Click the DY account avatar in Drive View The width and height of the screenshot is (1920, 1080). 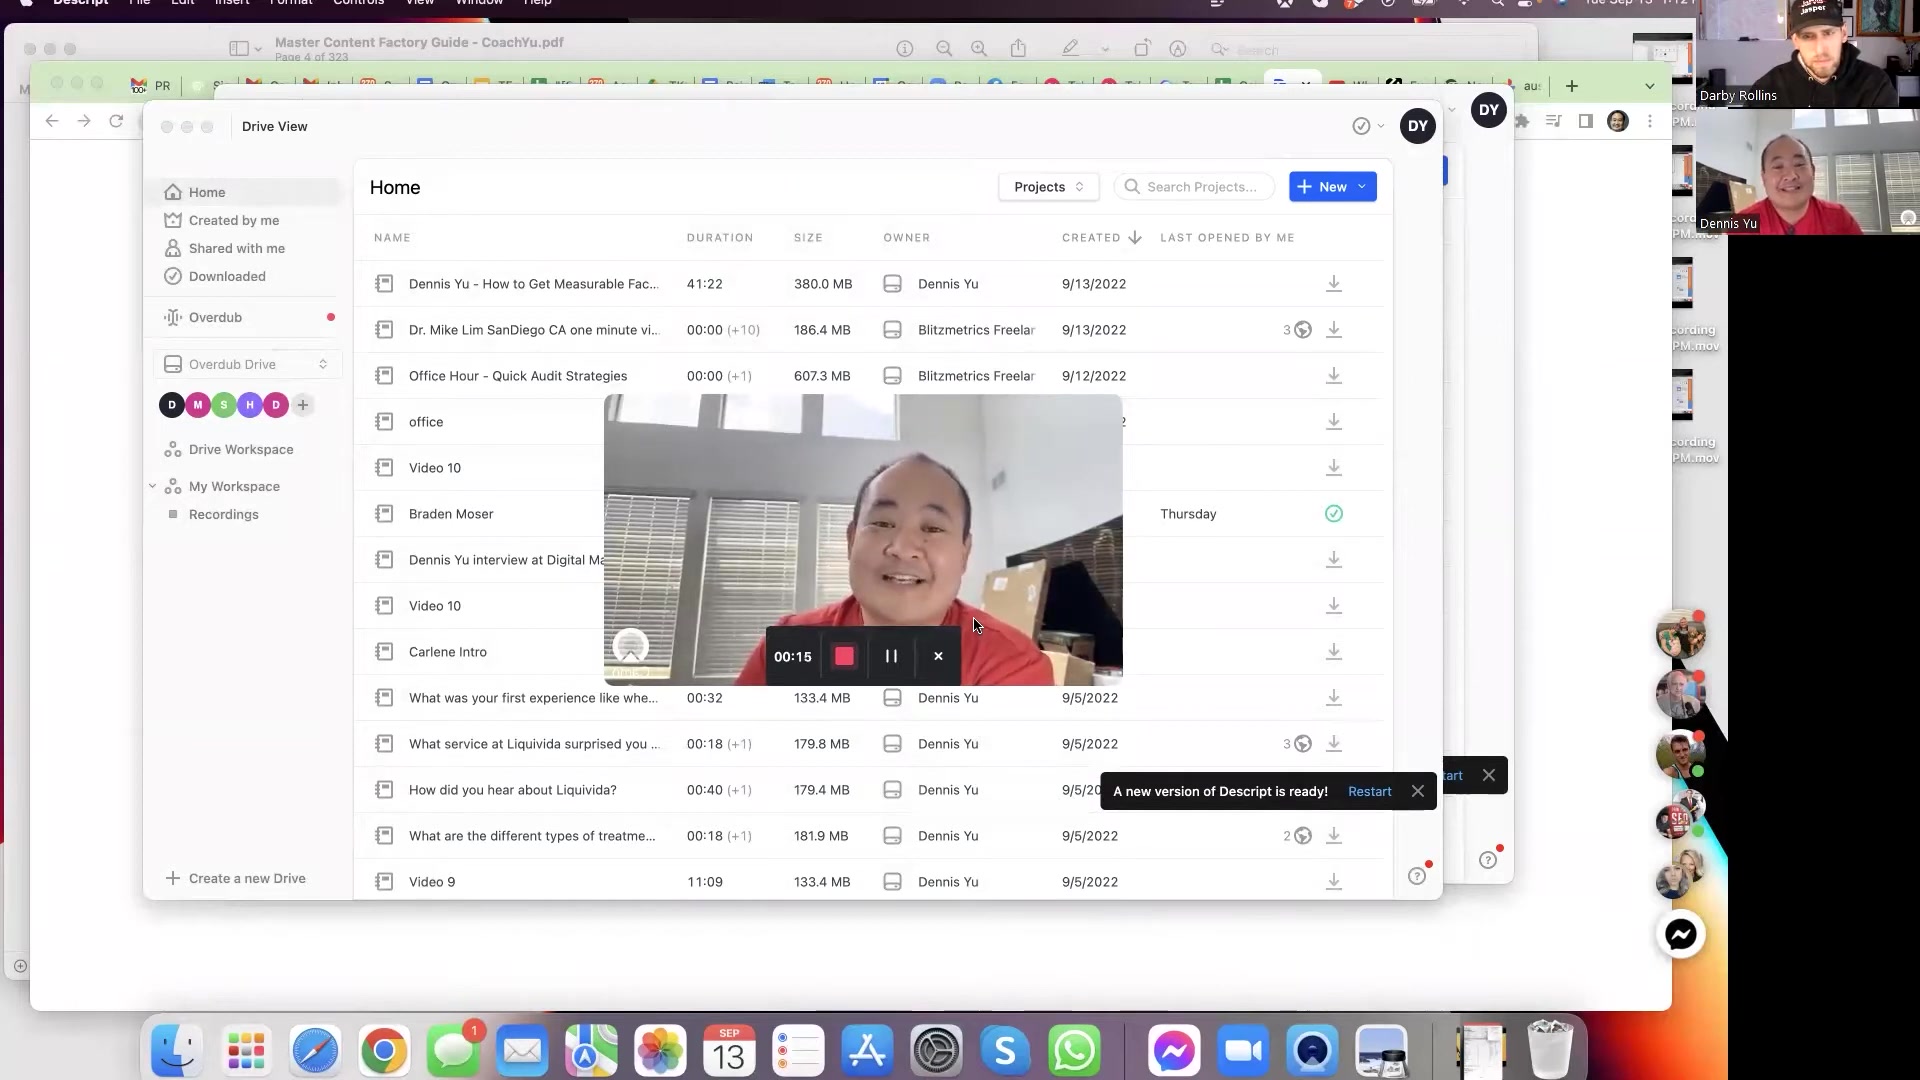1417,126
